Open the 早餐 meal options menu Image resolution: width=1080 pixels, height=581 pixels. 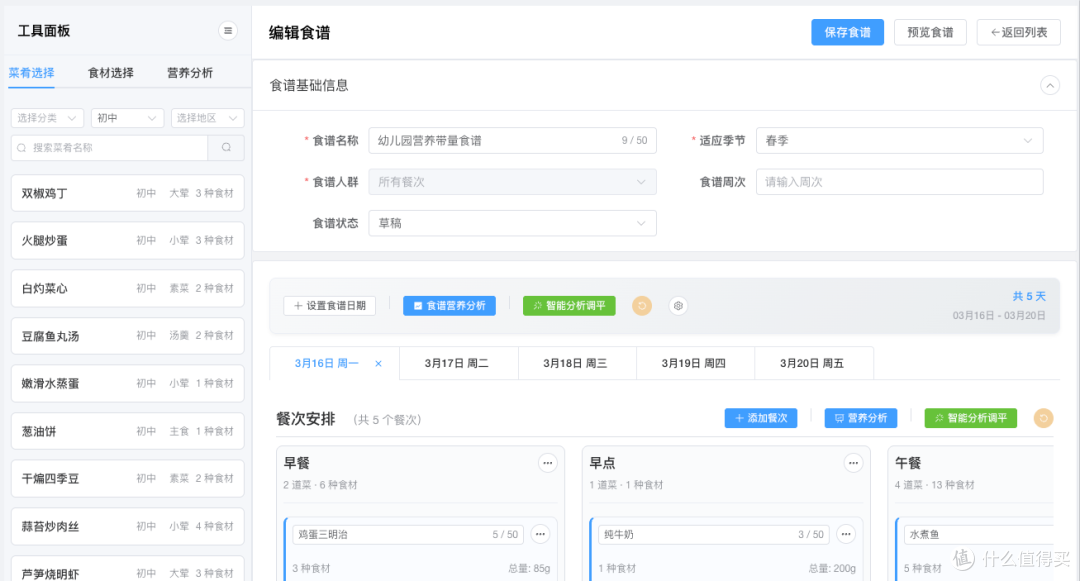[x=548, y=463]
